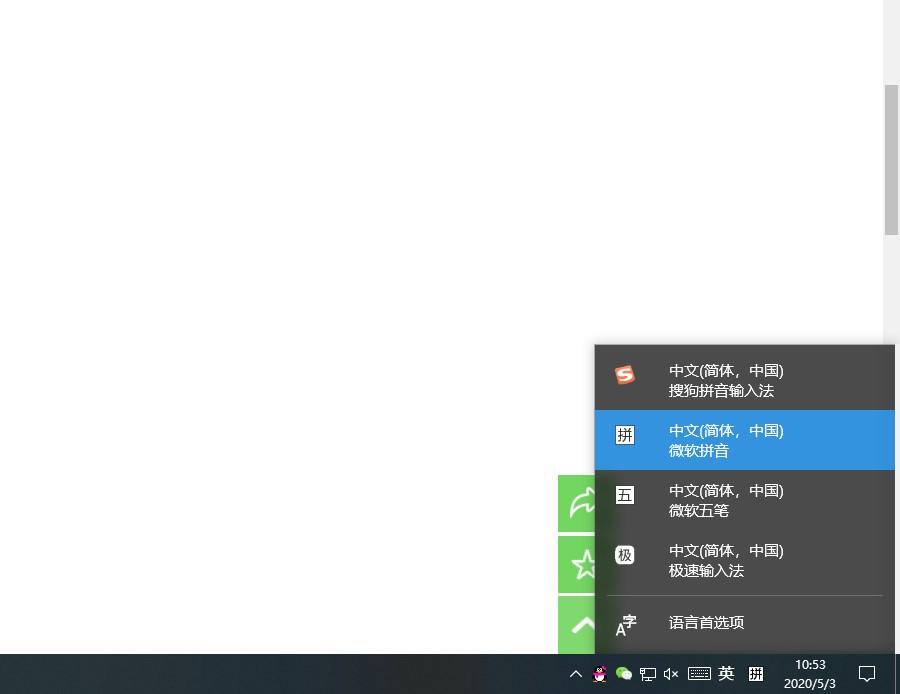
Task: Show hidden tray icons chevron
Action: coord(576,674)
